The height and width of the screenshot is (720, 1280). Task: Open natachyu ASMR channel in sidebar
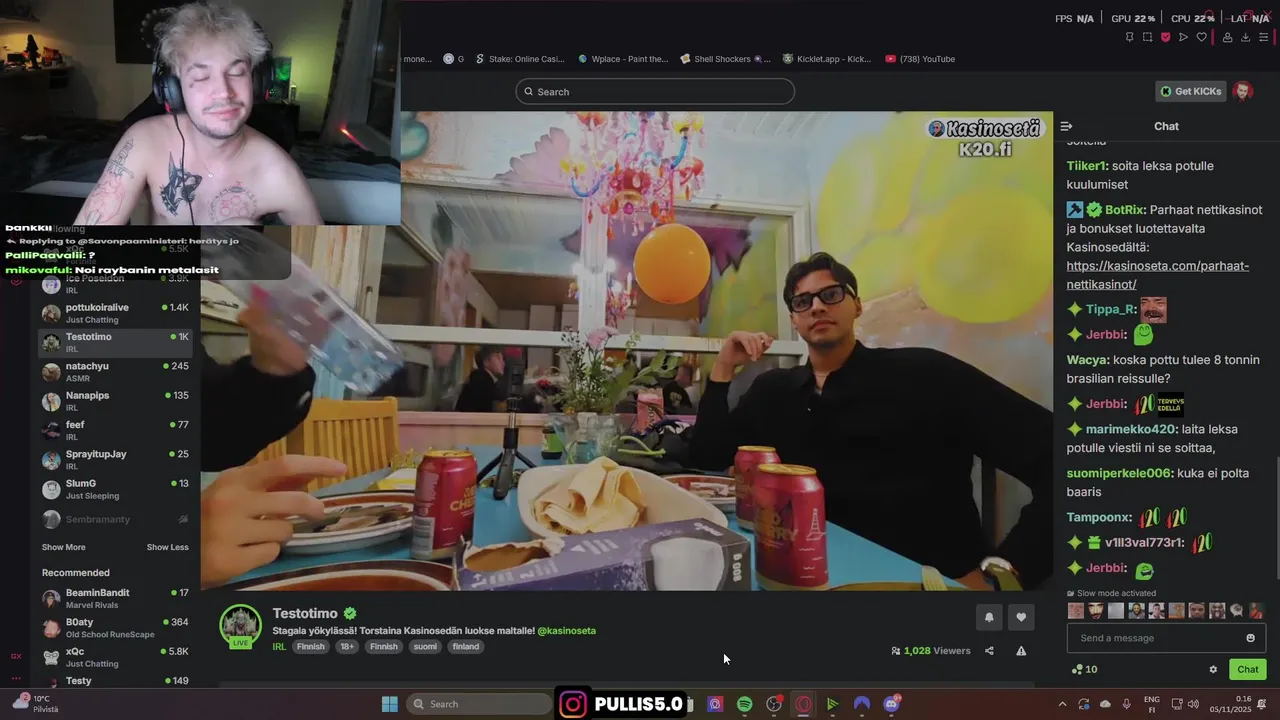click(x=115, y=372)
